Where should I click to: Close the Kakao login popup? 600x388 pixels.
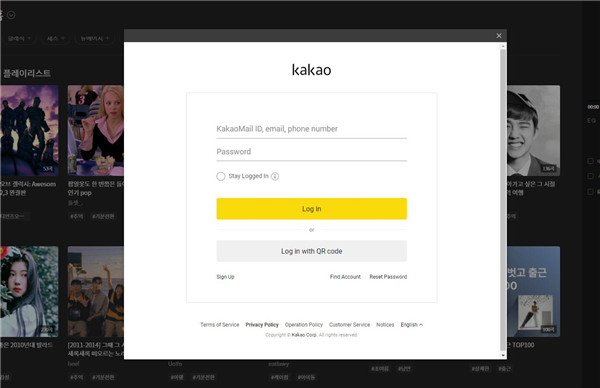pyautogui.click(x=499, y=36)
